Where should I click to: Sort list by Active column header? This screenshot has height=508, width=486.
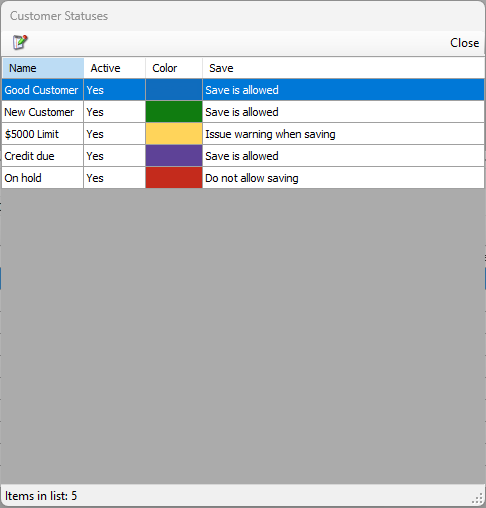point(114,68)
